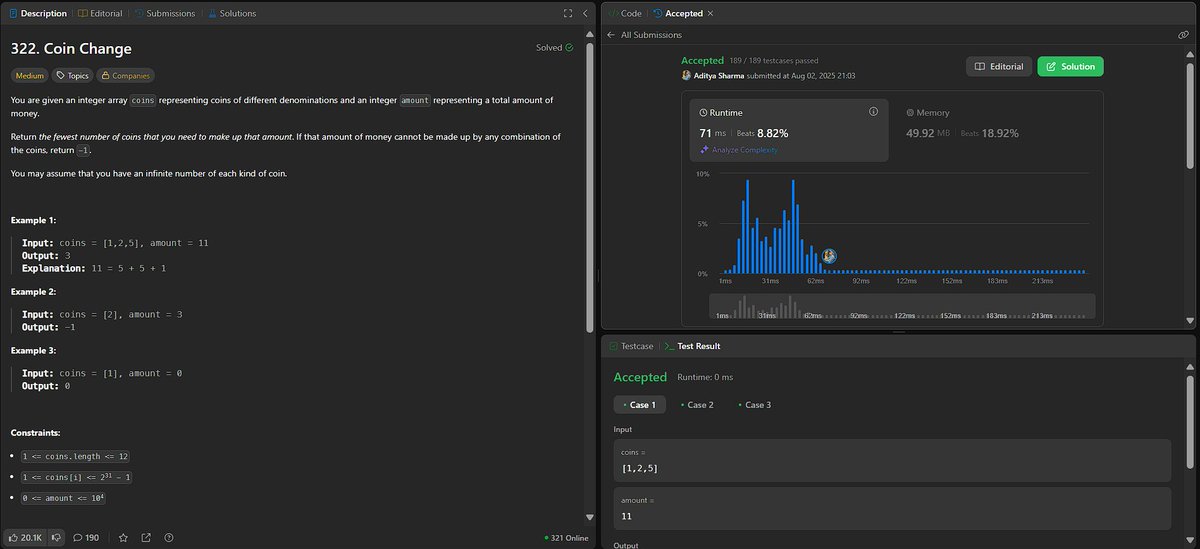The width and height of the screenshot is (1200, 549).
Task: Select the Test Result tab
Action: [692, 346]
